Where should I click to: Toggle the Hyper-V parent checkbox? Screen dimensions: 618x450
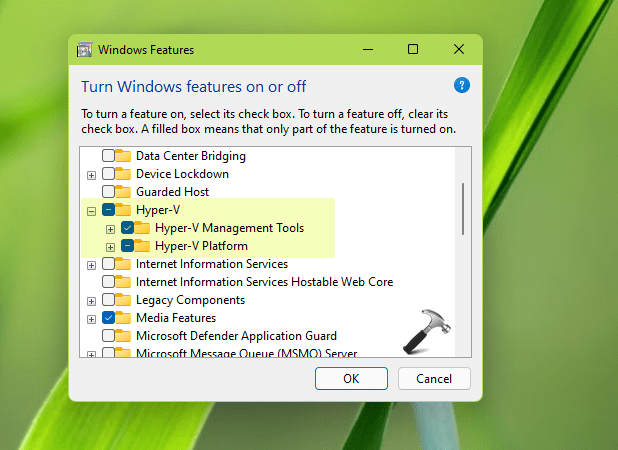coord(108,210)
